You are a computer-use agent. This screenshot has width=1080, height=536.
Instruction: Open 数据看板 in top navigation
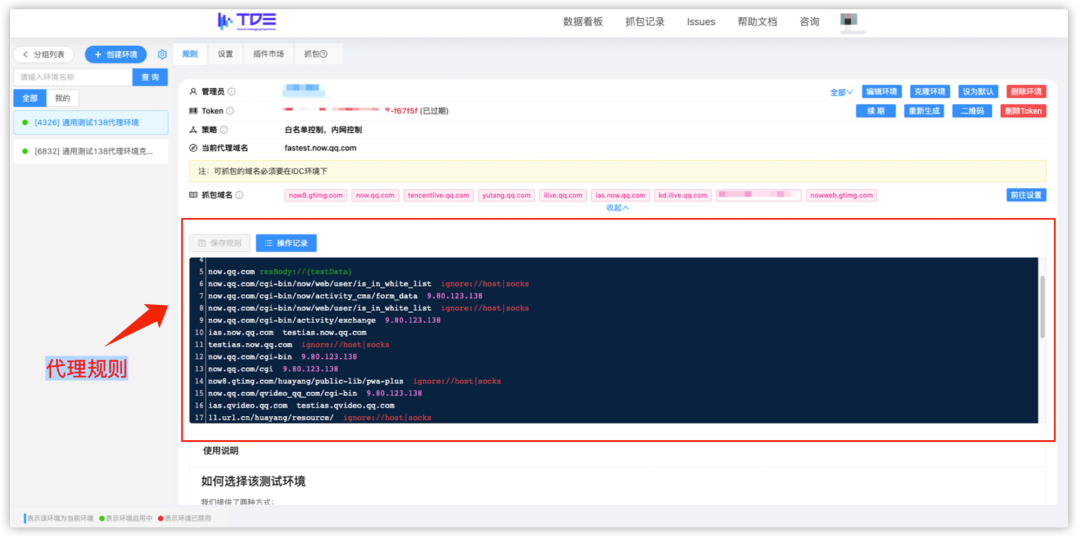pyautogui.click(x=583, y=21)
